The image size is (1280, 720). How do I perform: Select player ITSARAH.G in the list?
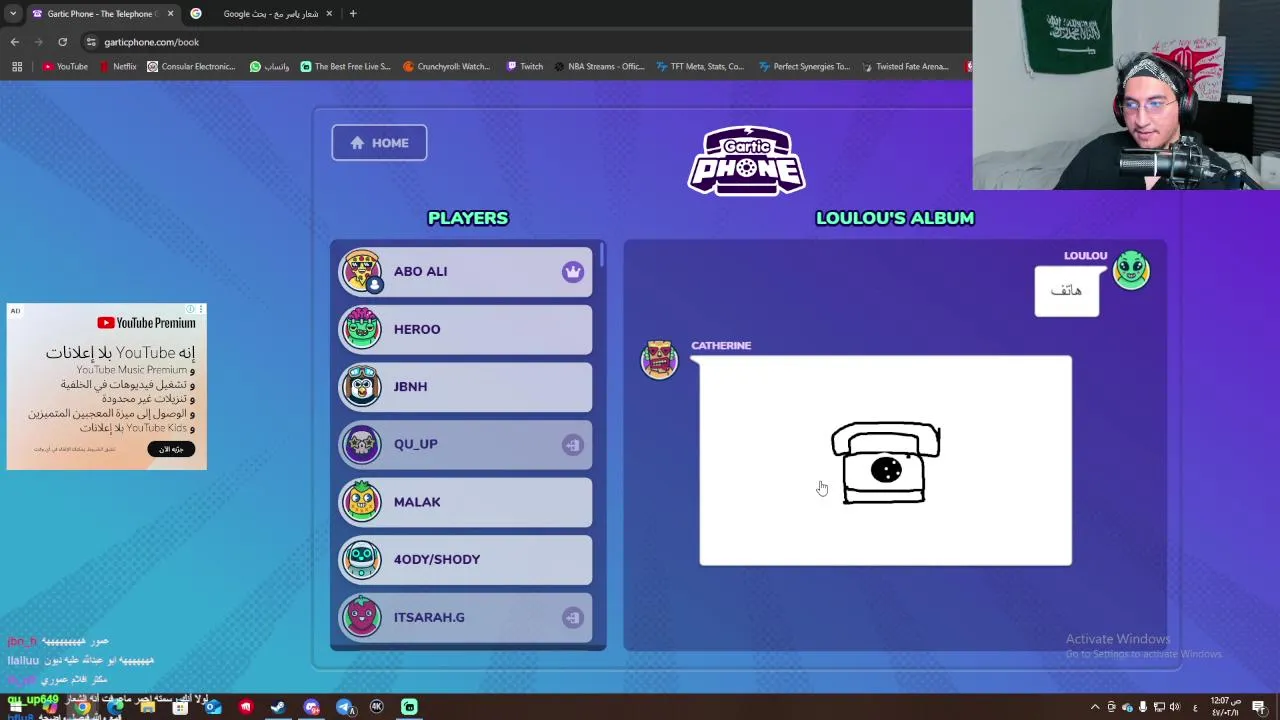(x=465, y=617)
